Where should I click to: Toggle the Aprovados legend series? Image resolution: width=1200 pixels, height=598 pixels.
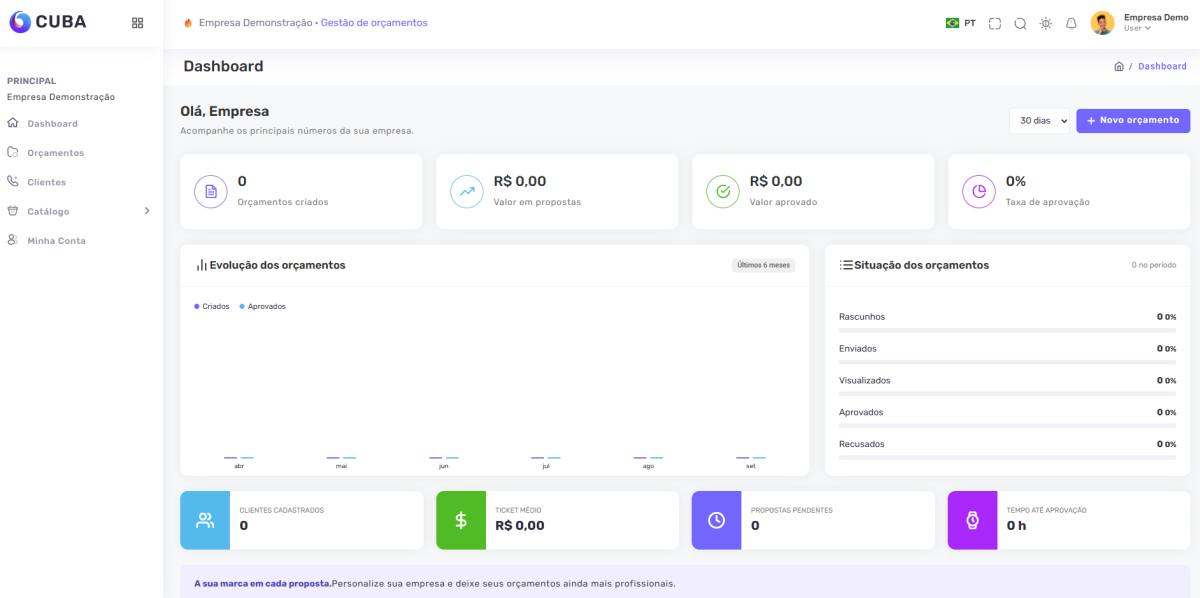coord(263,306)
